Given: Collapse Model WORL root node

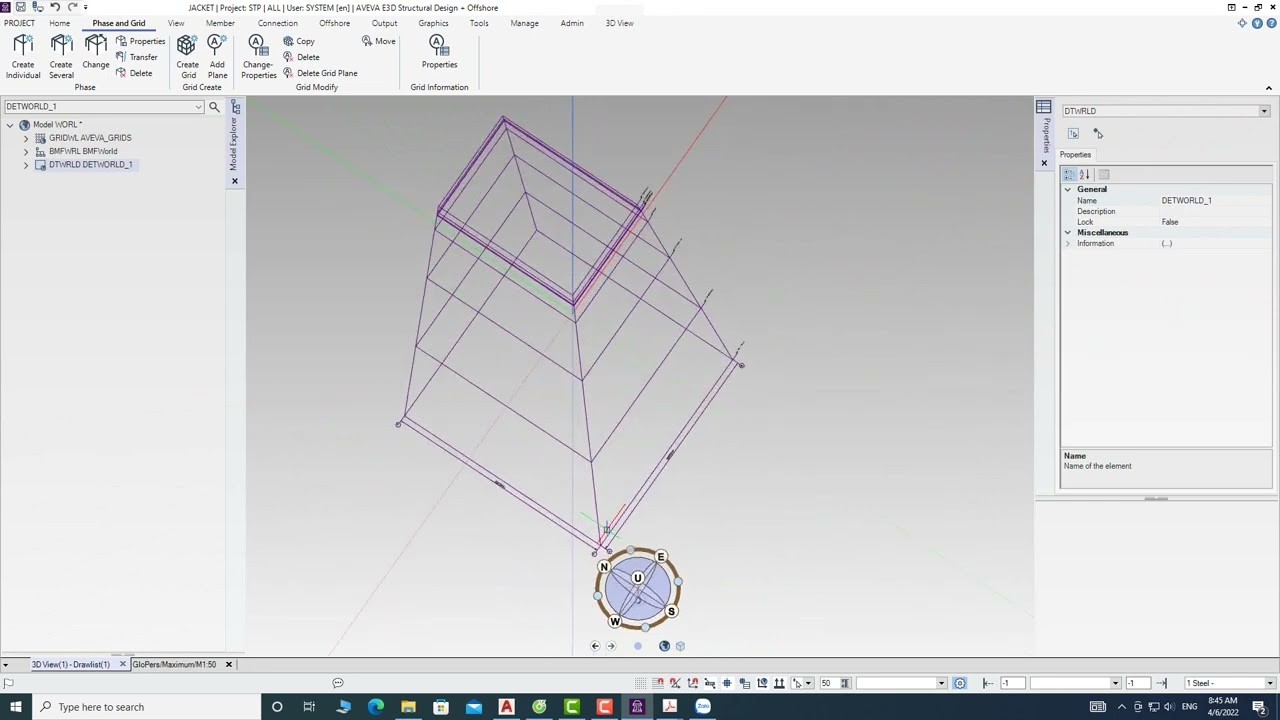Looking at the screenshot, I should pyautogui.click(x=10, y=125).
